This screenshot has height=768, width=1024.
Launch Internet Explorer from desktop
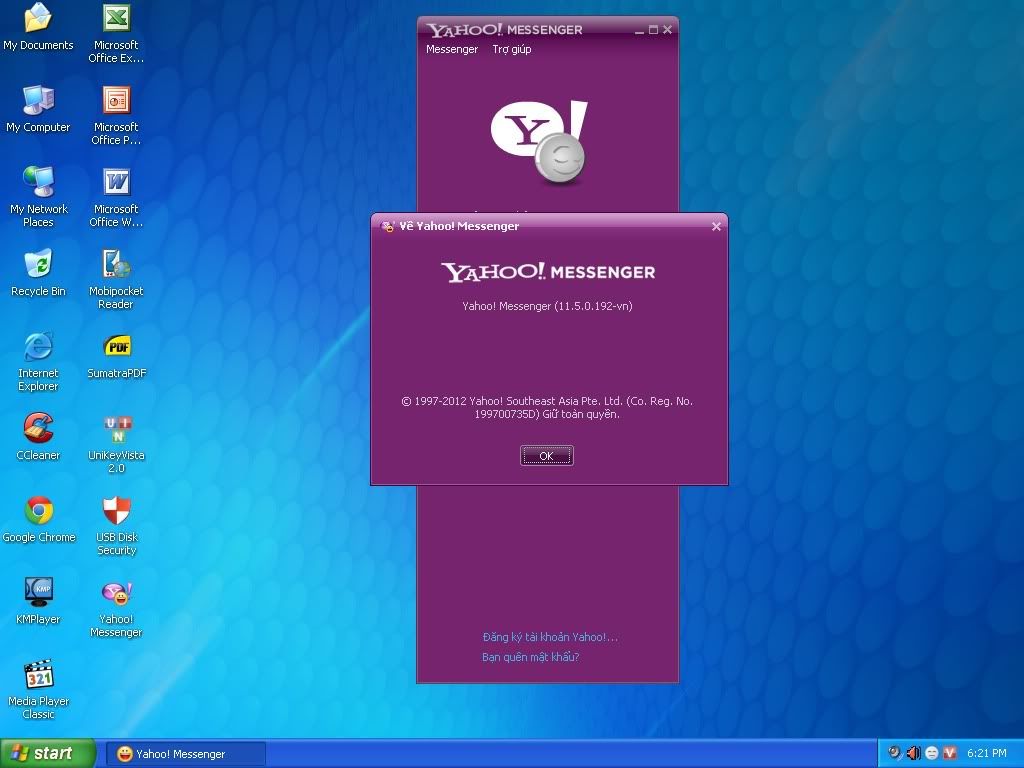38,362
